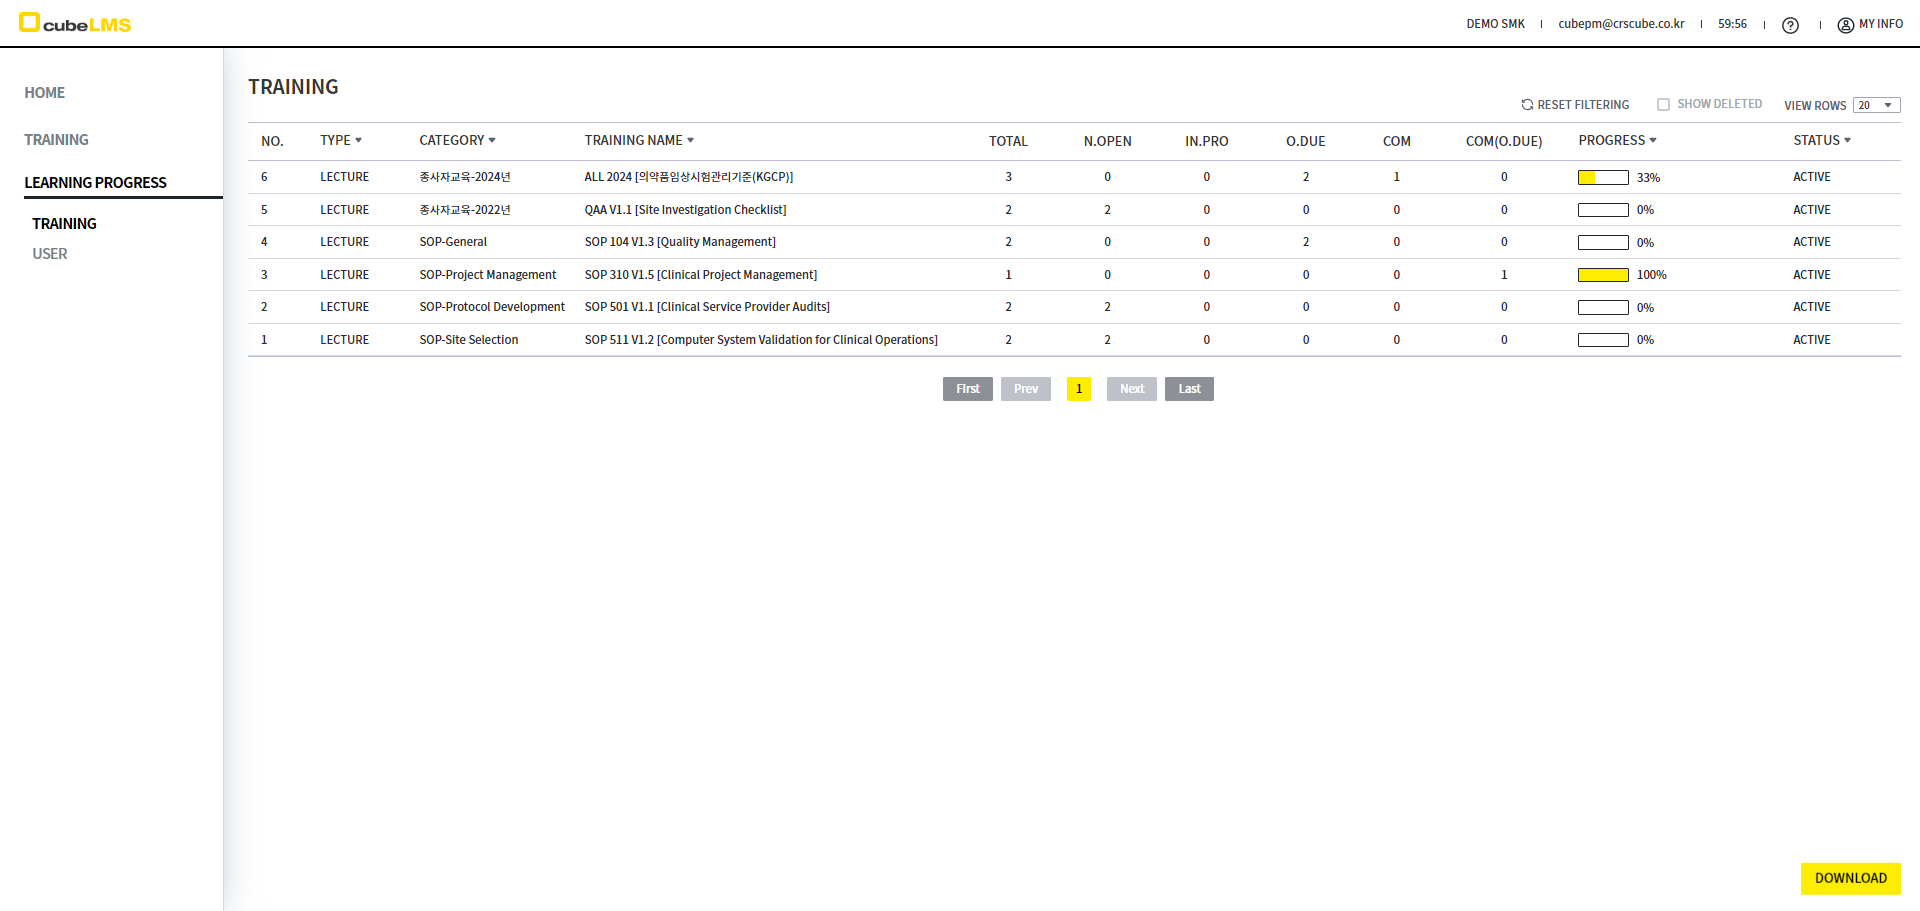Click the 33% progress bar for KGCP
Screen dimensions: 1920x911
[1603, 178]
